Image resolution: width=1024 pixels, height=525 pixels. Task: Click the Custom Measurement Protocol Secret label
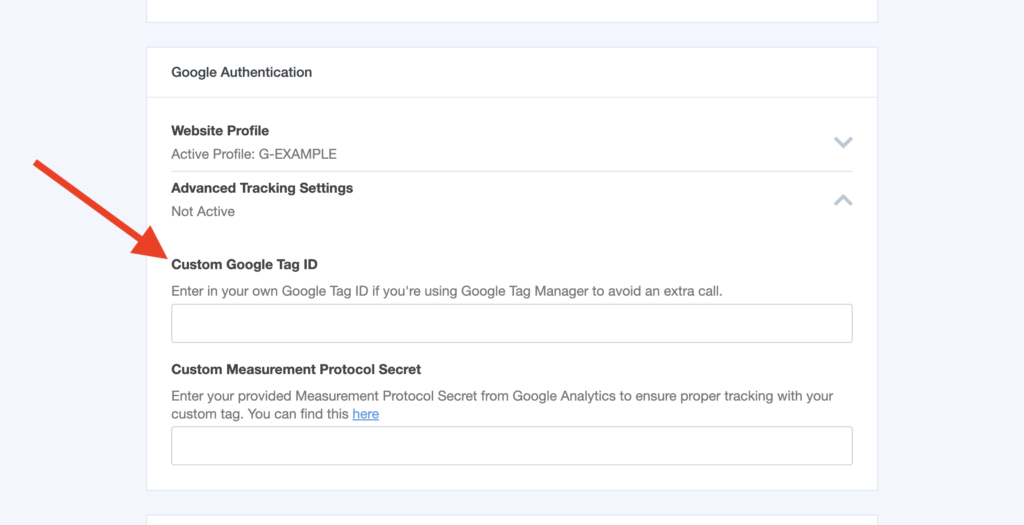[x=296, y=369]
